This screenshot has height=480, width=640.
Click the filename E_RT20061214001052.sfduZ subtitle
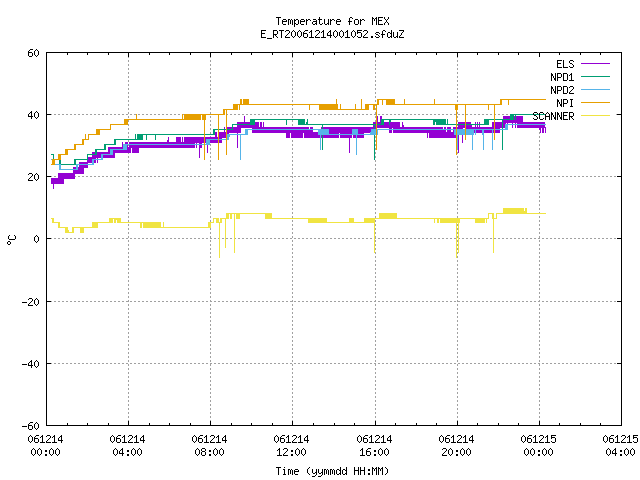click(x=332, y=34)
